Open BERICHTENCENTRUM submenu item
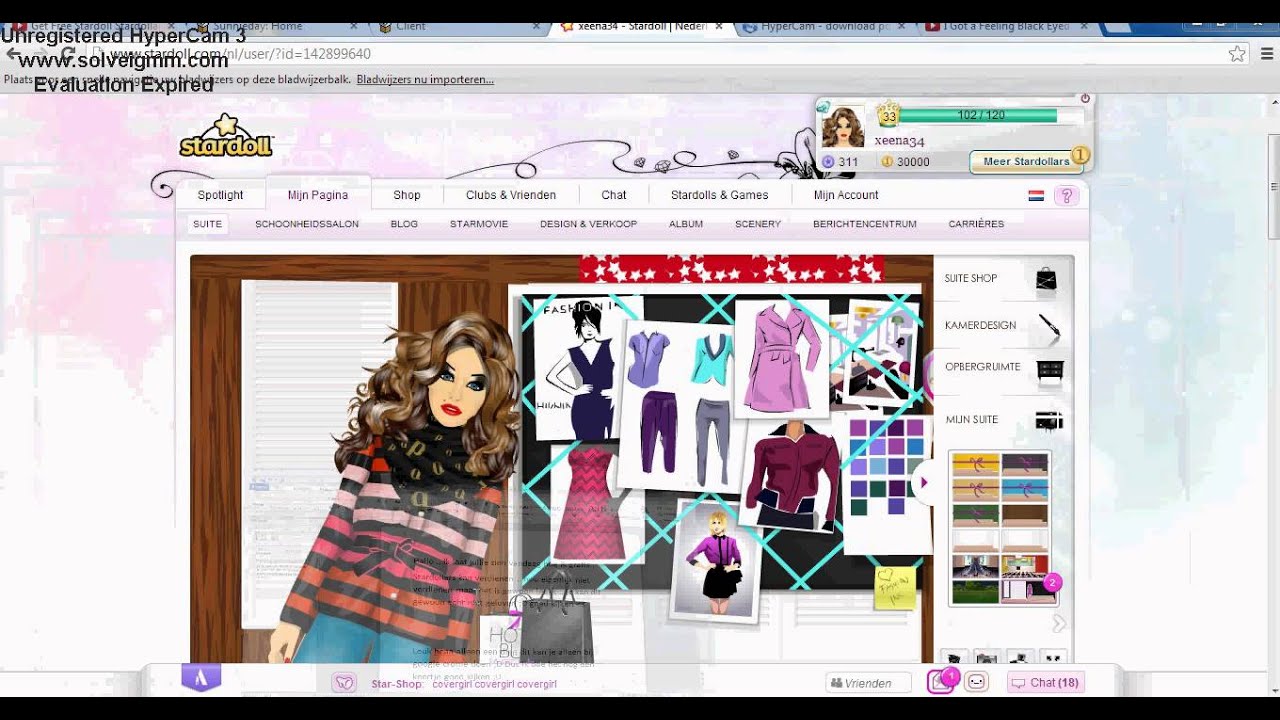This screenshot has height=720, width=1280. (x=865, y=224)
